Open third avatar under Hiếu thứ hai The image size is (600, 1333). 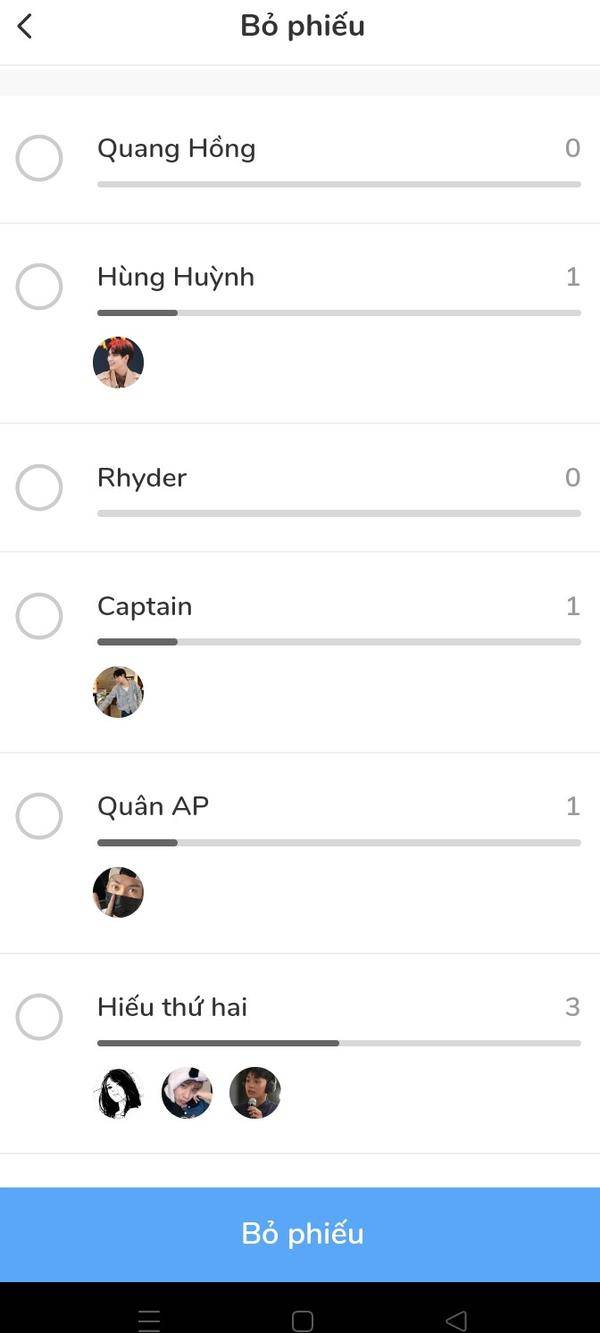point(255,1093)
